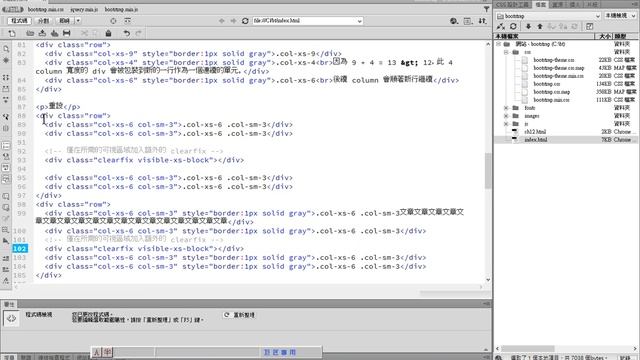The width and height of the screenshot is (640, 360).
Task: Switch to 分割 split view
Action: click(43, 21)
